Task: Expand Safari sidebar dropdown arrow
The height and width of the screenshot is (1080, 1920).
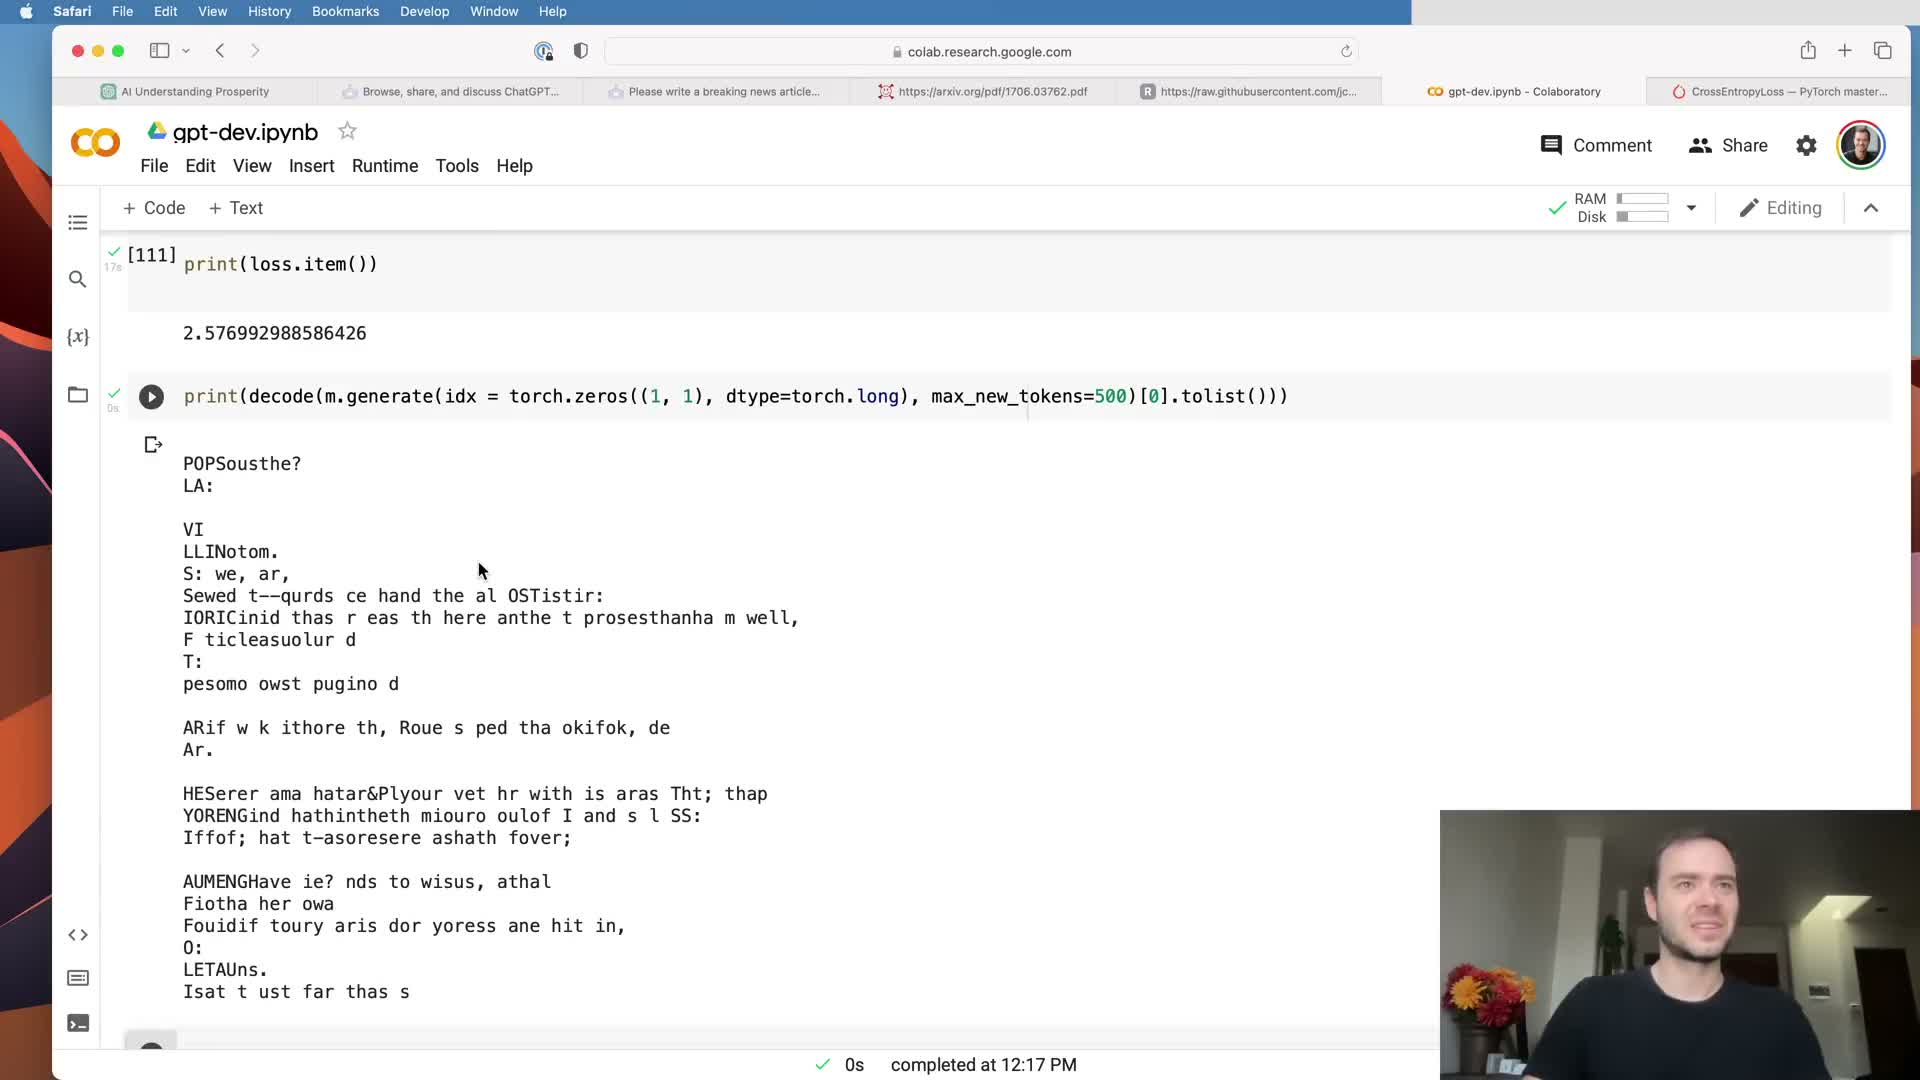Action: click(x=186, y=51)
